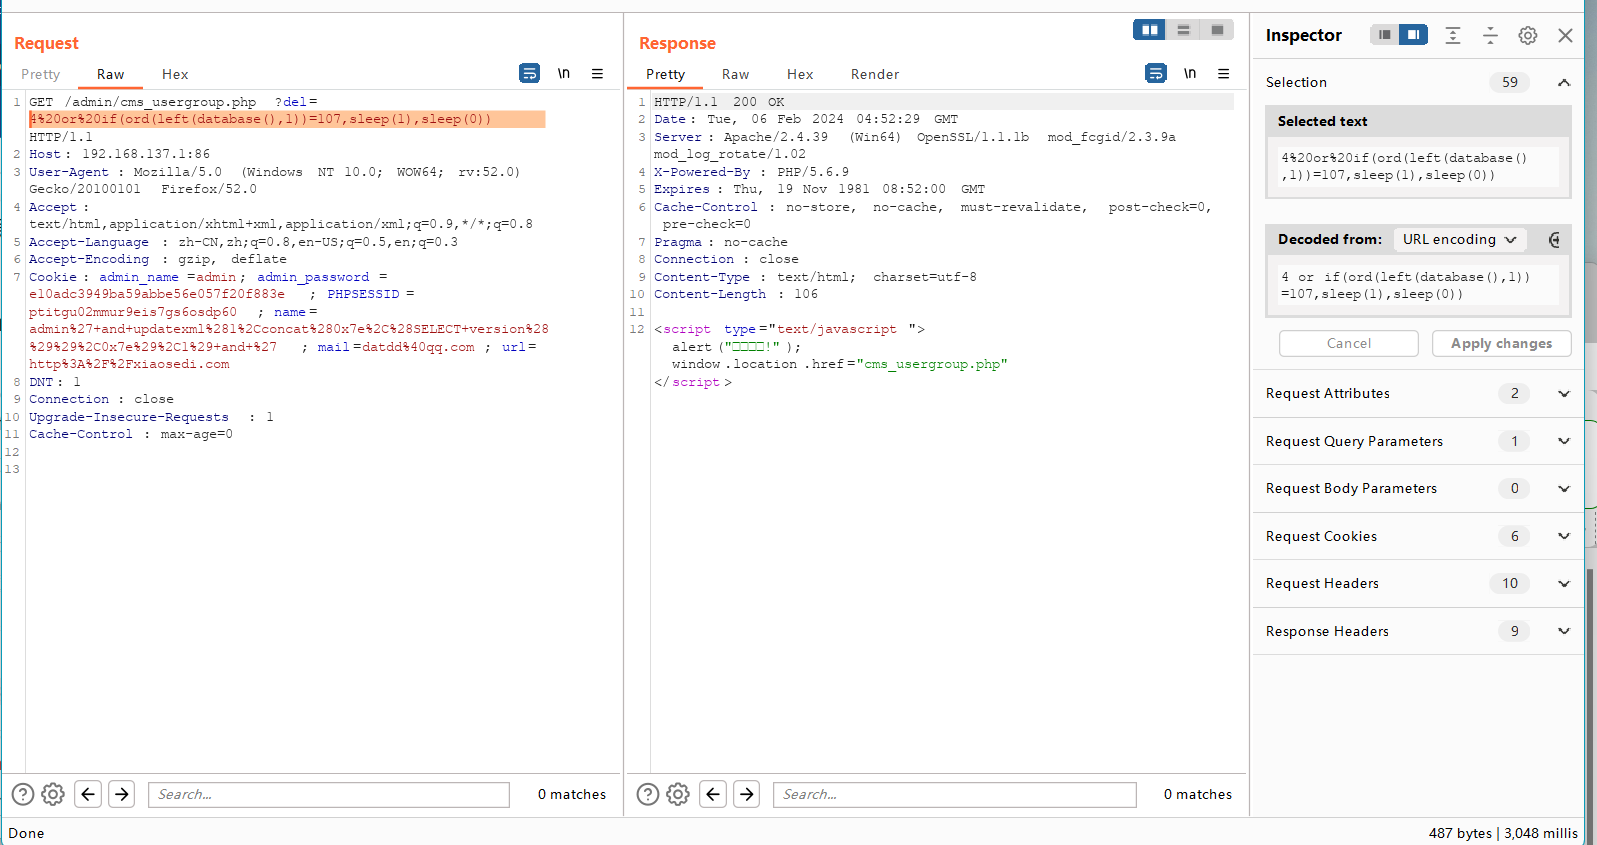Open Inspector settings gear
Image resolution: width=1597 pixels, height=845 pixels.
[x=1527, y=35]
